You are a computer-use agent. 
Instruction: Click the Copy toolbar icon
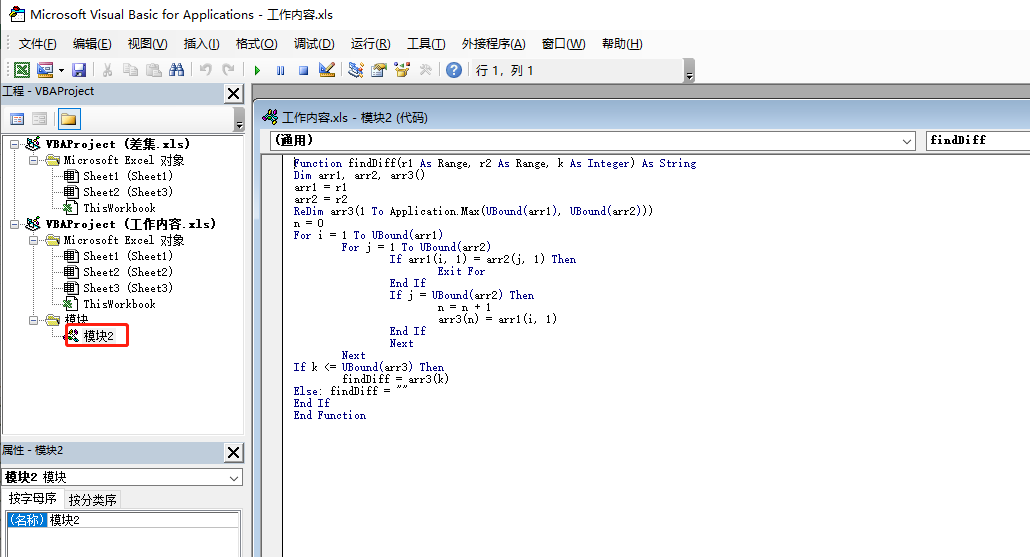point(130,70)
